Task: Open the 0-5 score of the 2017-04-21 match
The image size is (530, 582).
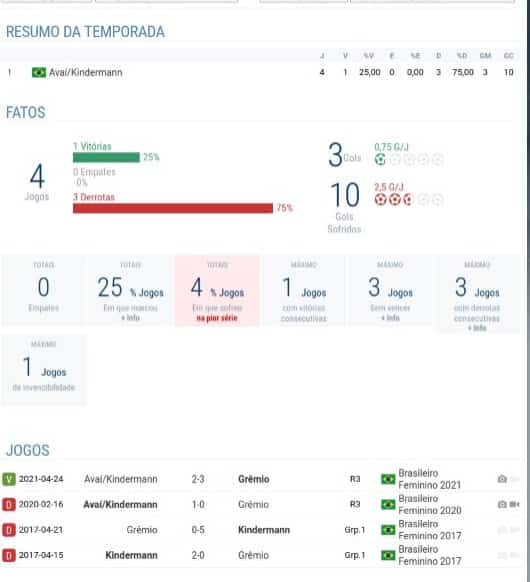Action: (x=198, y=530)
